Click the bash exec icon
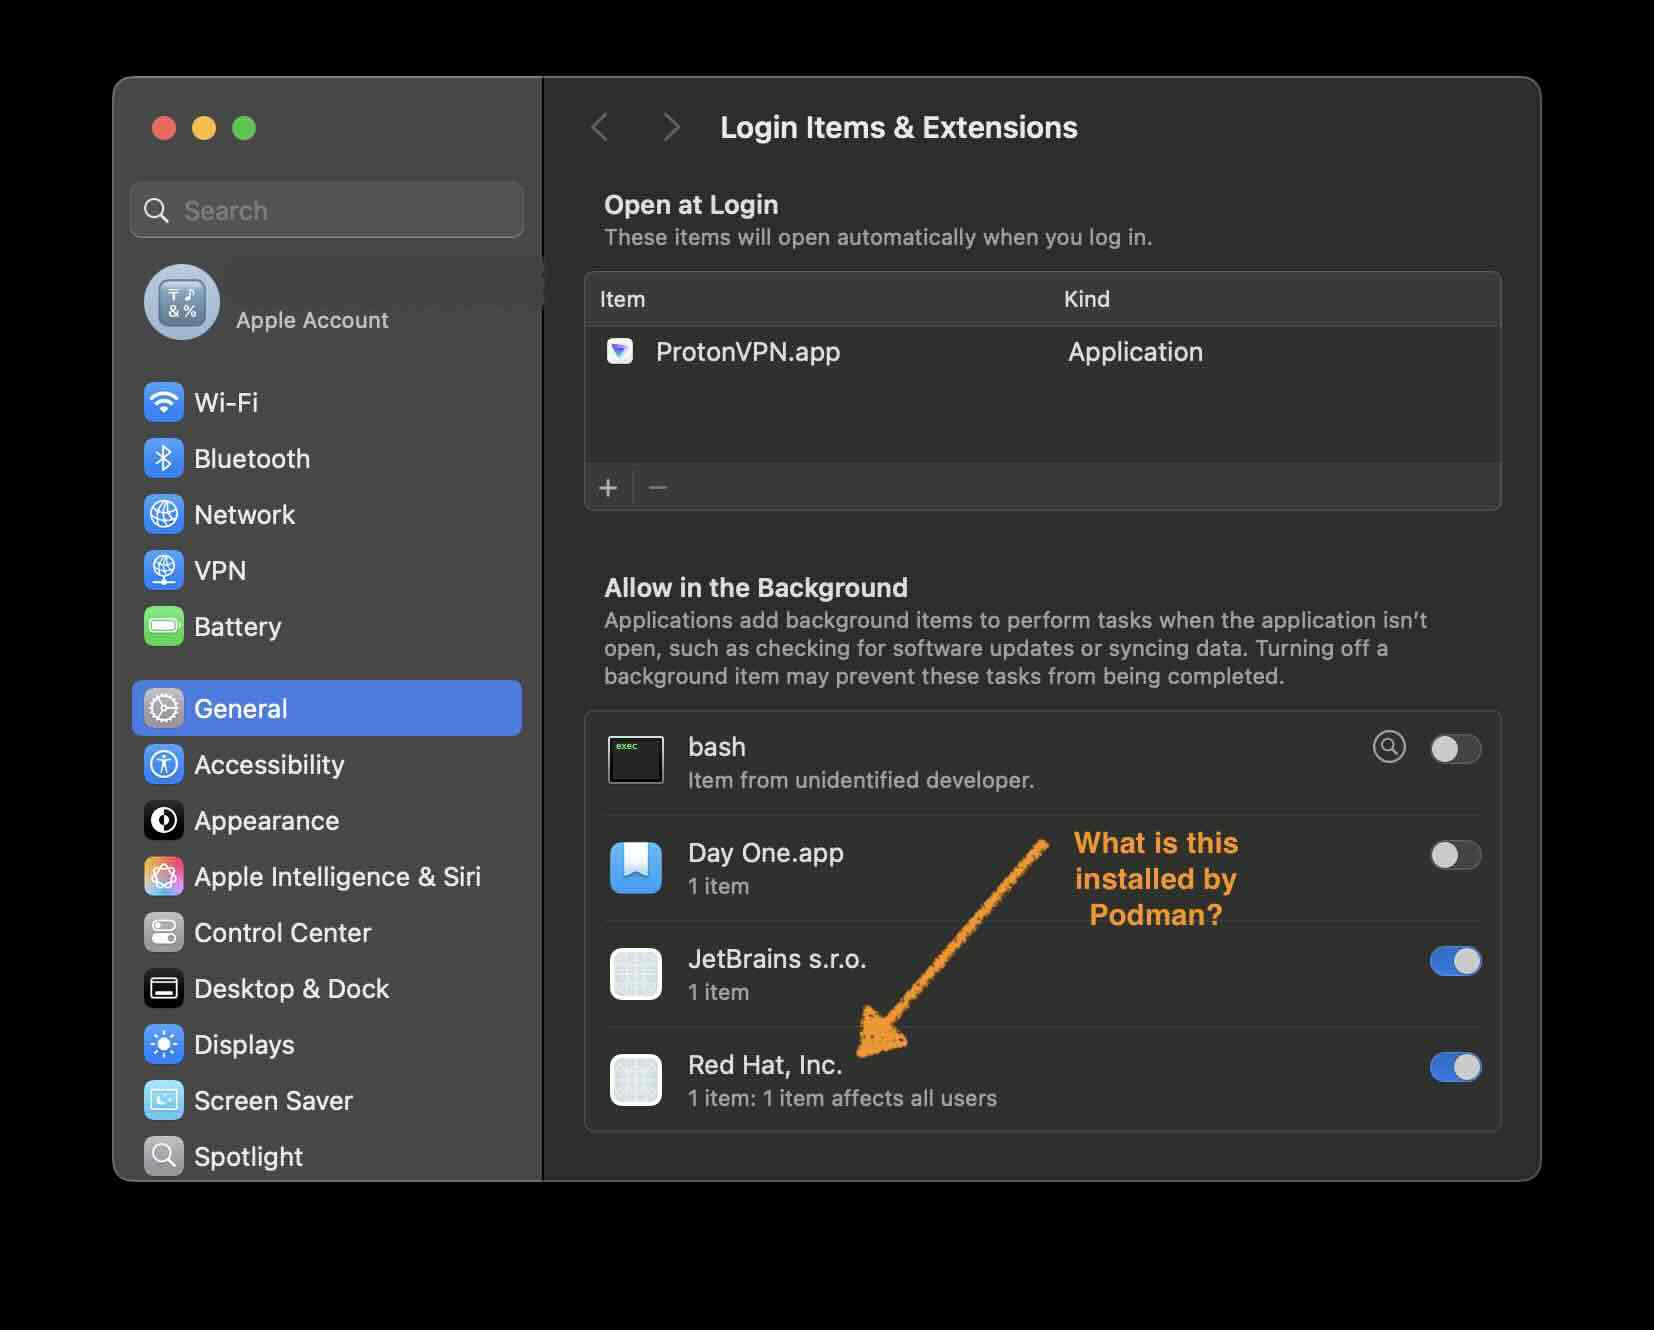This screenshot has width=1654, height=1330. [636, 760]
